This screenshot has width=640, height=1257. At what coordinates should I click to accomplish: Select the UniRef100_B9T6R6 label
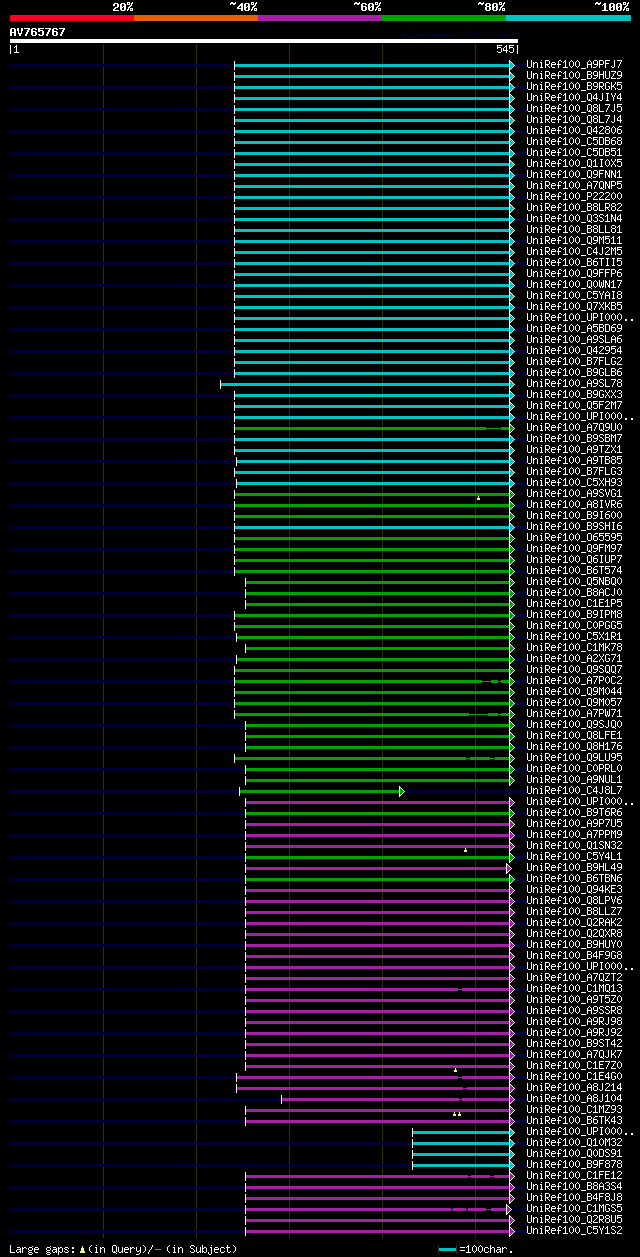tap(574, 812)
